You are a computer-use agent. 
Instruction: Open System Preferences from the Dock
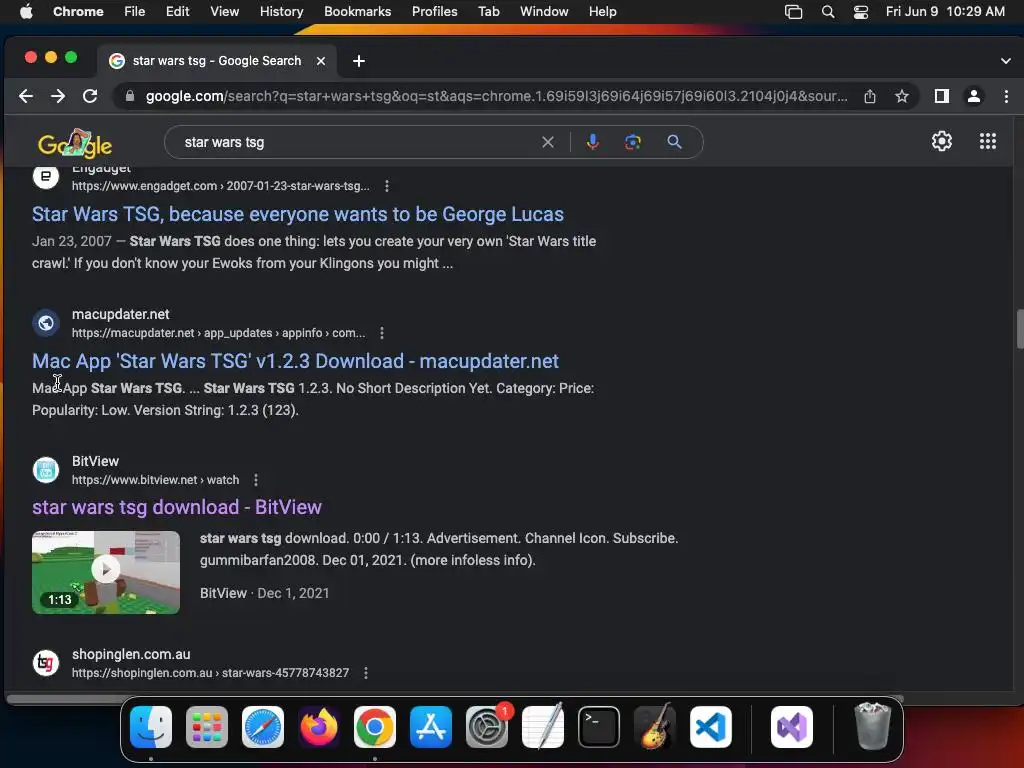487,727
